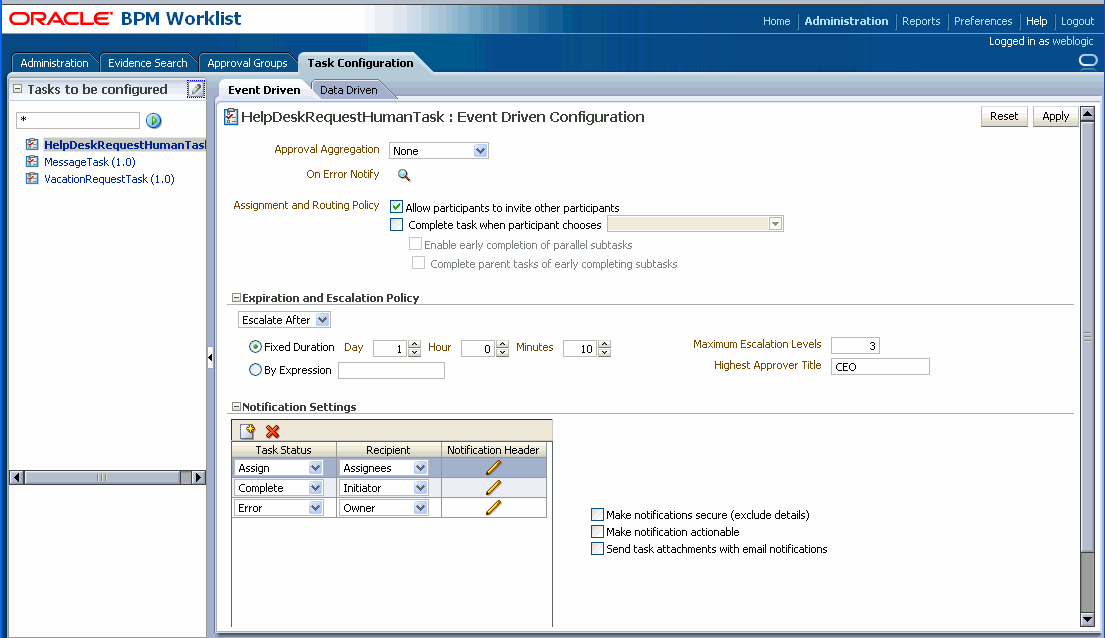Image resolution: width=1105 pixels, height=638 pixels.
Task: Check Make notifications secure exclude details
Action: pyautogui.click(x=597, y=514)
